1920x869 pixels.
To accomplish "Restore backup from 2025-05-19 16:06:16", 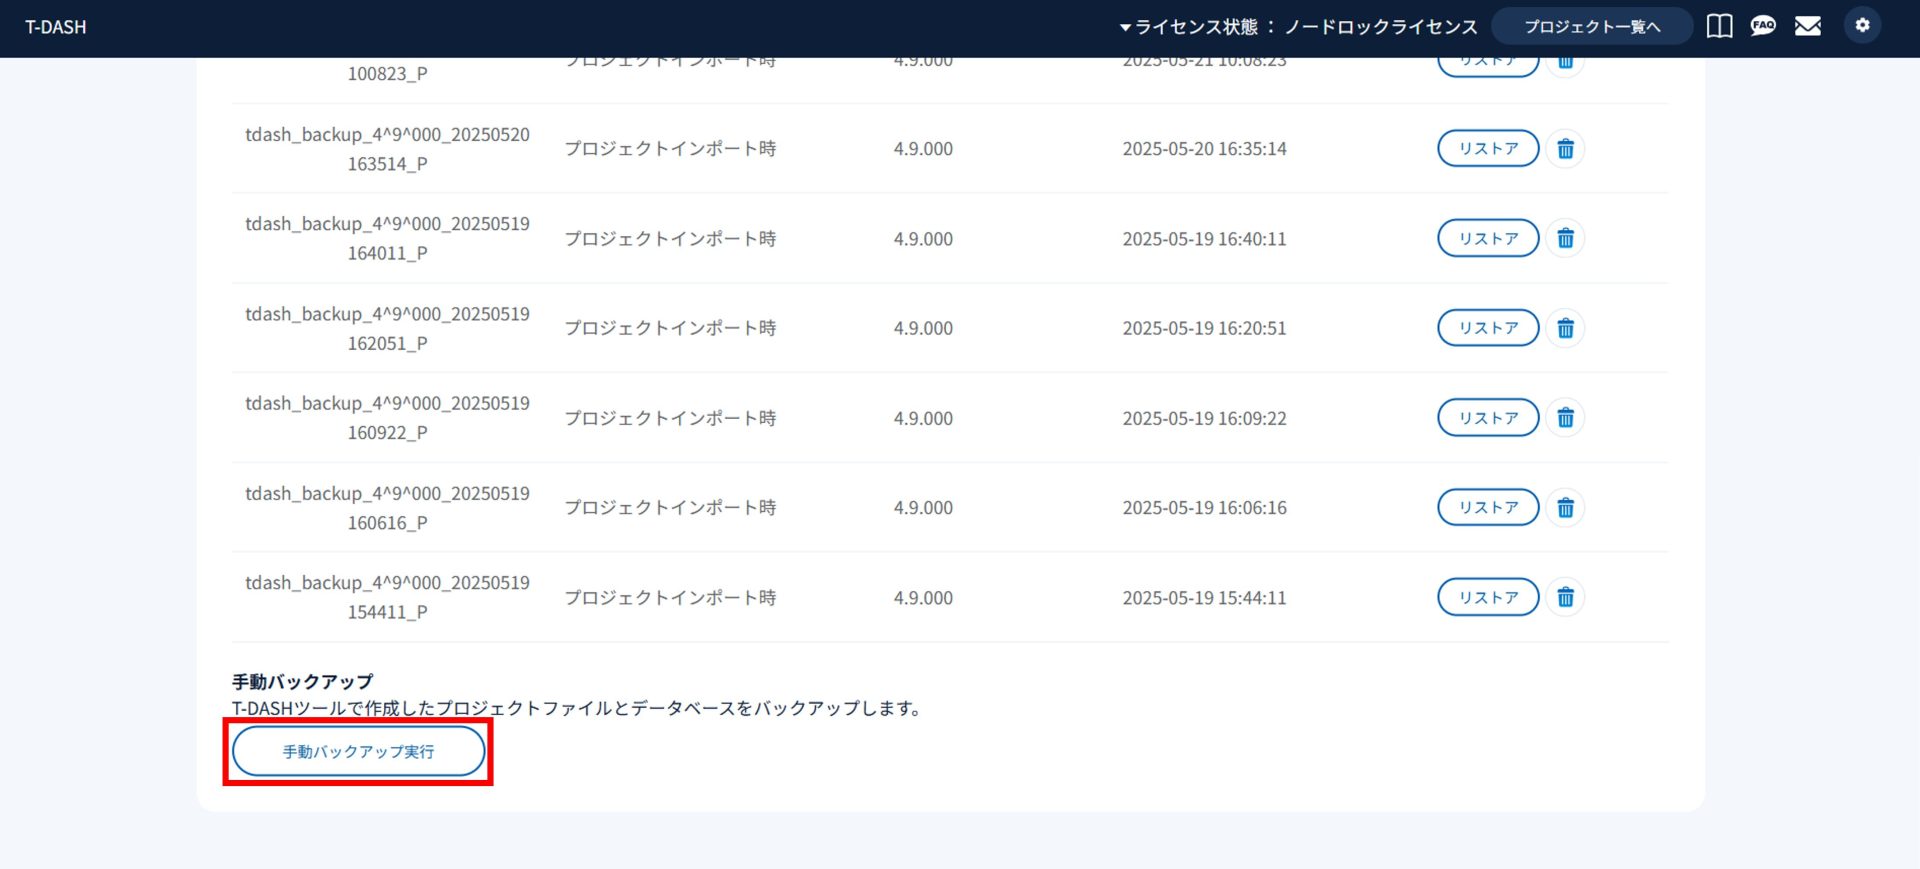I will click(x=1487, y=508).
